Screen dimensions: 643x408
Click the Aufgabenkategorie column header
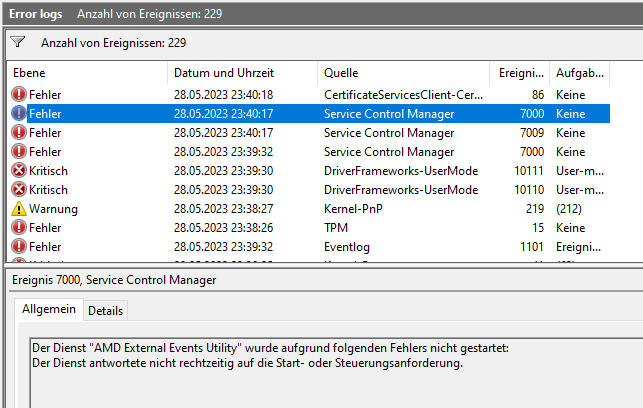click(579, 73)
